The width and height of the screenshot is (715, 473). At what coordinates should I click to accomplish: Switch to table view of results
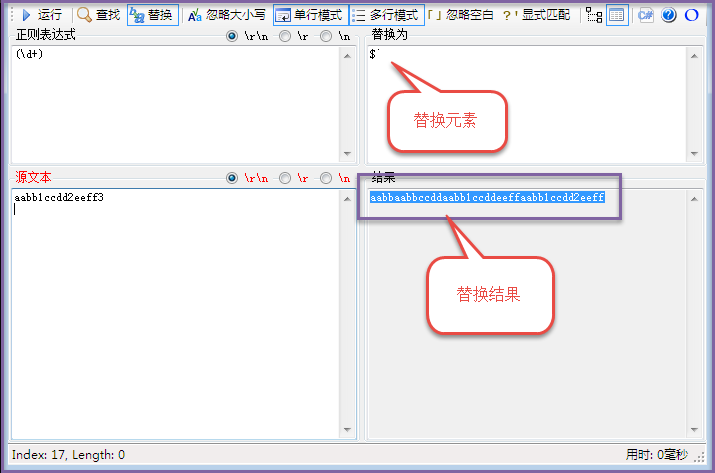tap(617, 15)
